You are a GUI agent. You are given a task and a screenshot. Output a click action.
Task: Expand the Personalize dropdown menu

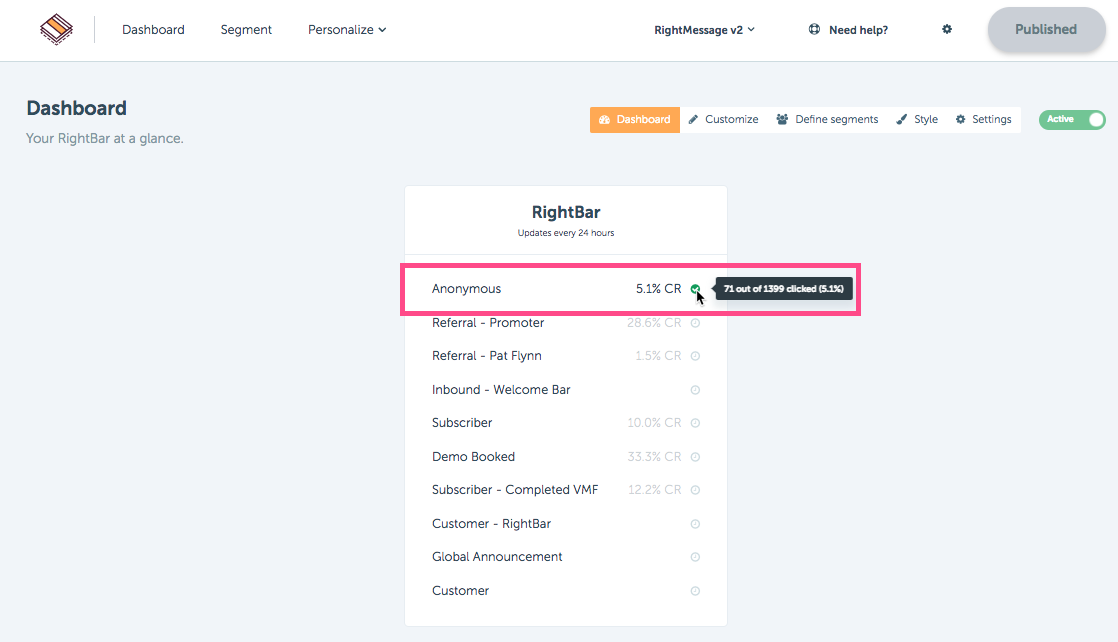tap(347, 29)
